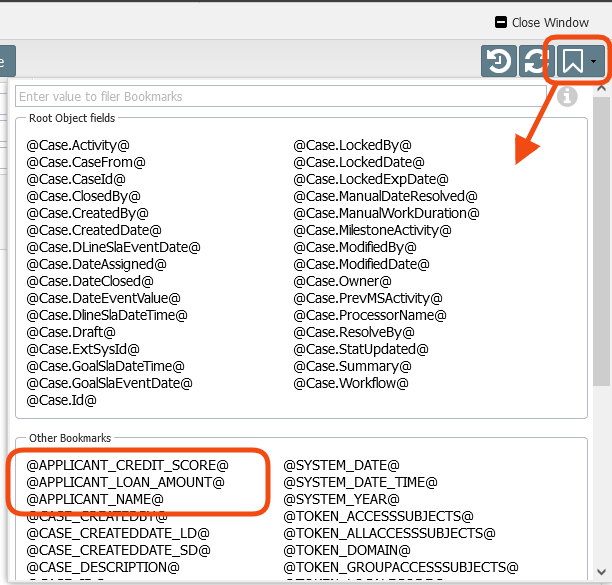This screenshot has height=585, width=612.
Task: Insert the @Case.CaseId@ bookmark
Action: 76,179
